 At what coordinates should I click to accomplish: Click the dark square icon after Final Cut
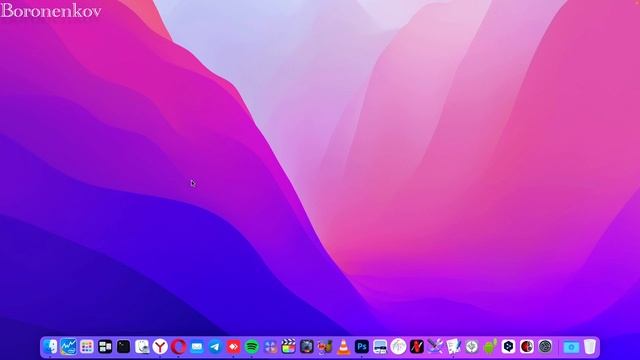pos(307,347)
